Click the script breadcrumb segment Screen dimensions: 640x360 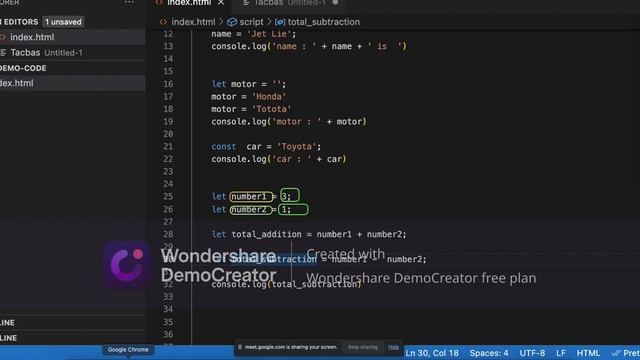[x=251, y=22]
